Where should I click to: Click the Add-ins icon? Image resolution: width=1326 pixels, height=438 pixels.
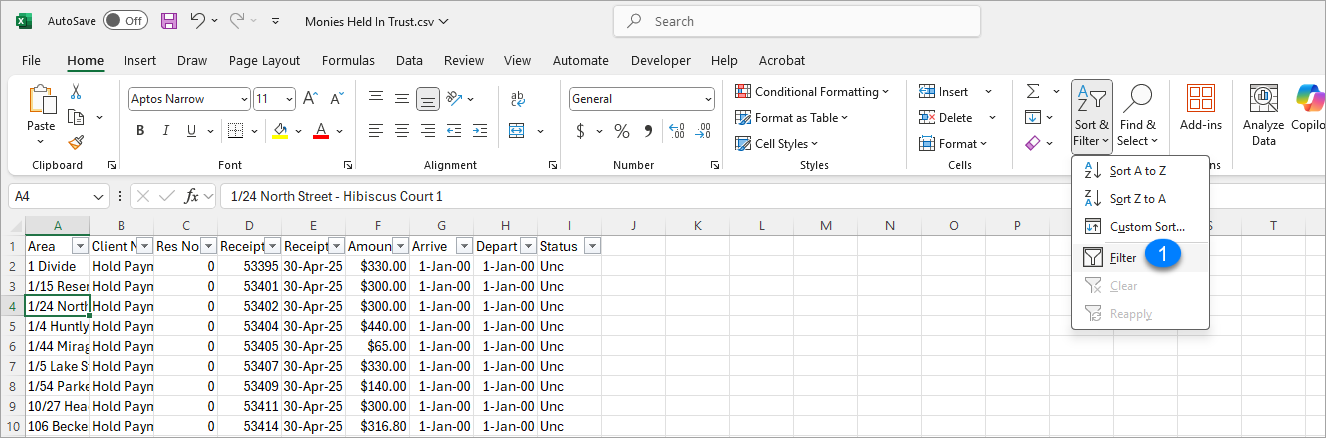[x=1200, y=108]
